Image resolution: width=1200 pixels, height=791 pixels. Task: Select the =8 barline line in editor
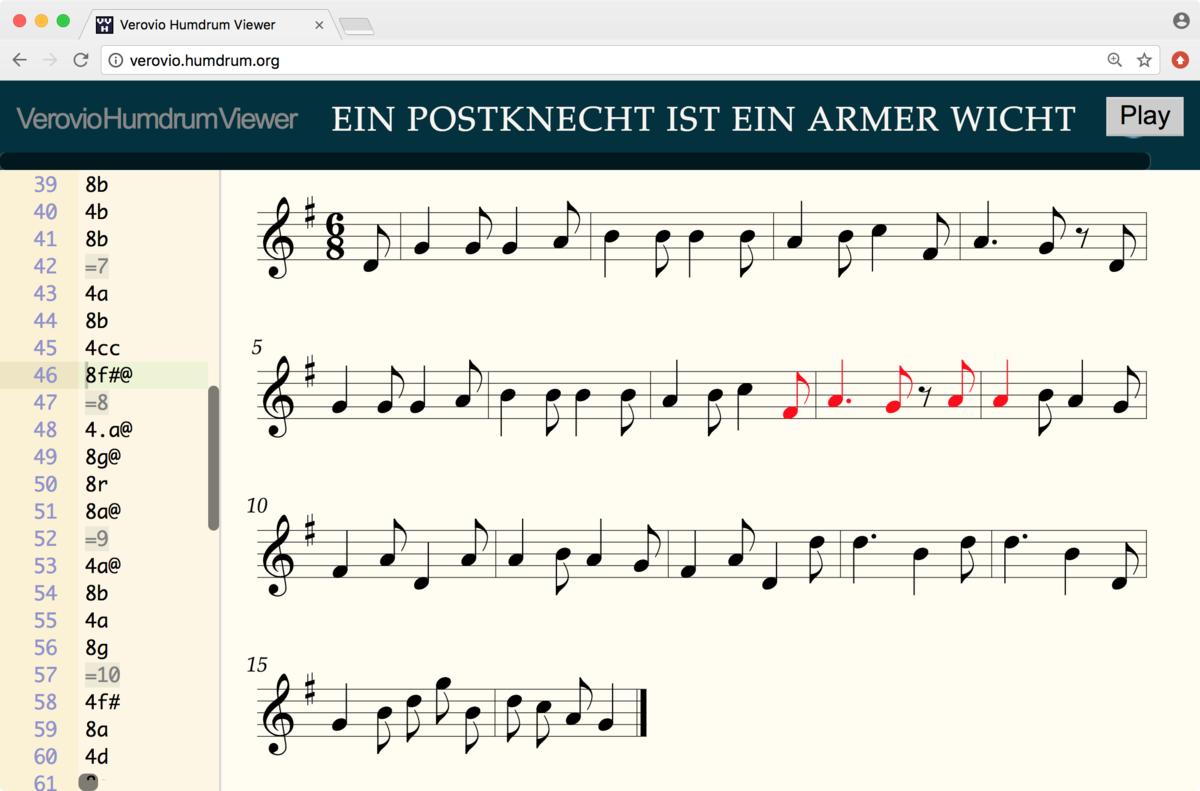click(97, 402)
